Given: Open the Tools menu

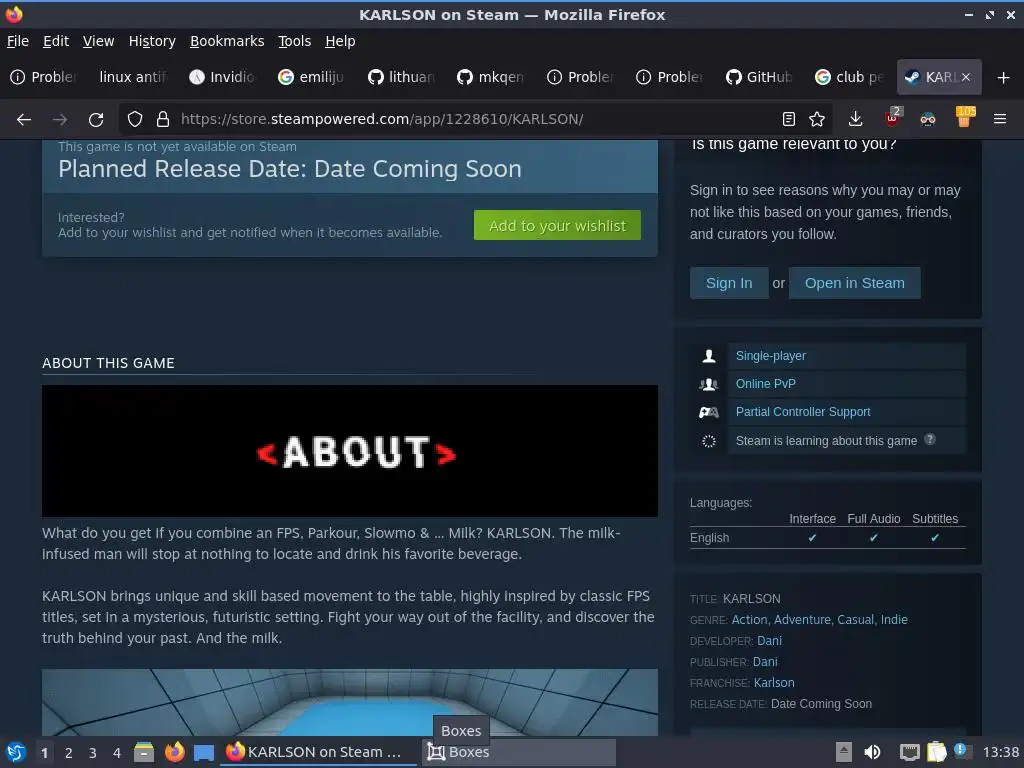Looking at the screenshot, I should [295, 41].
